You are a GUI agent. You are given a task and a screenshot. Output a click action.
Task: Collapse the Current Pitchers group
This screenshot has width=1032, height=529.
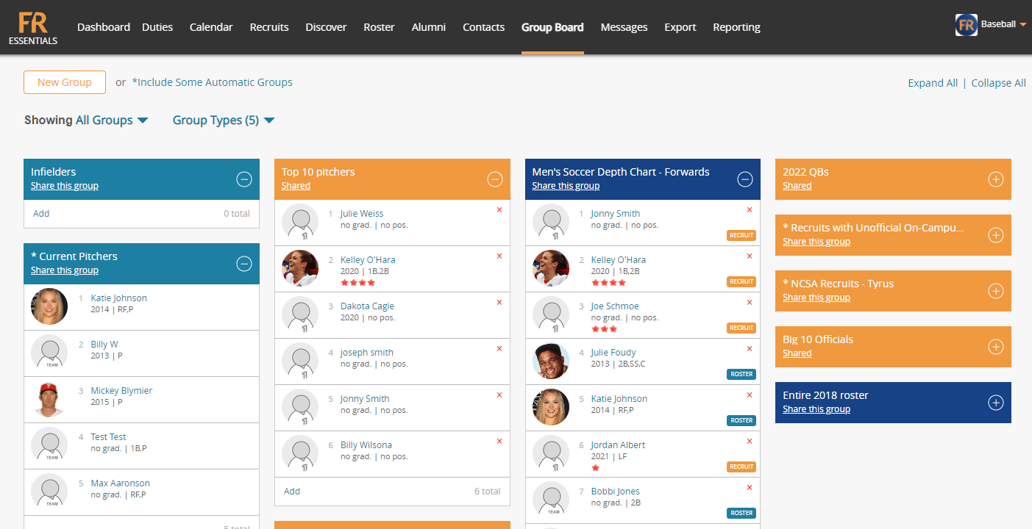point(244,264)
